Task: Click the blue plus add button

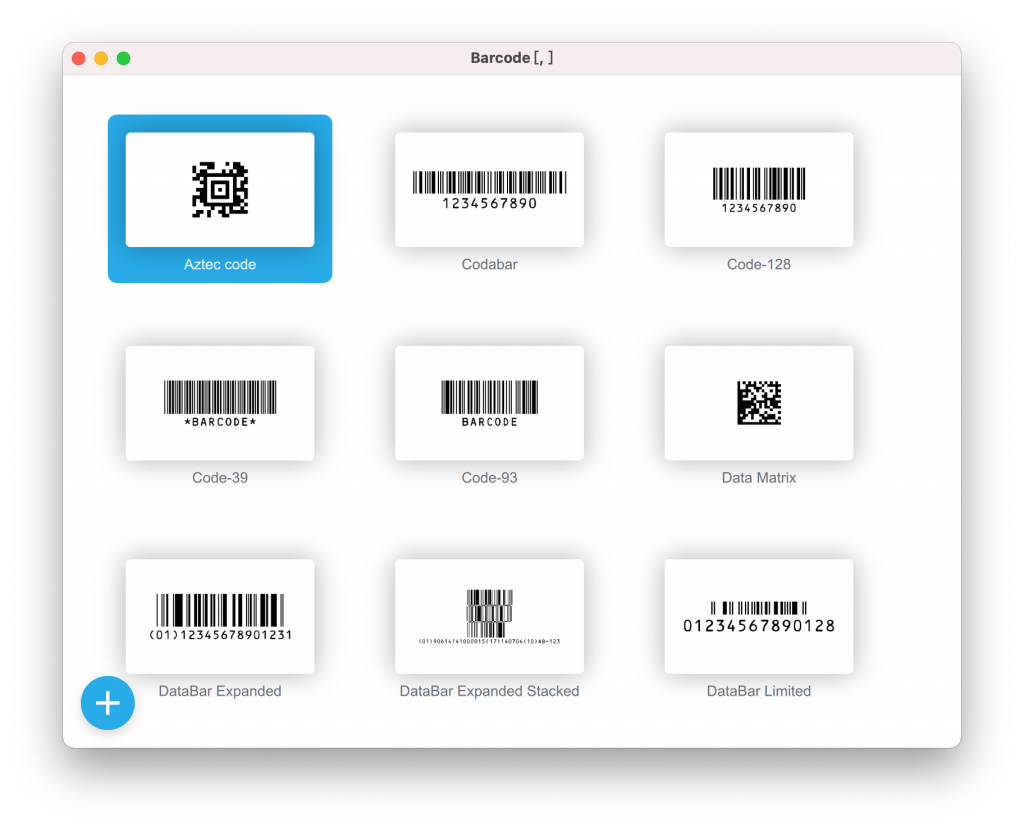Action: 108,703
